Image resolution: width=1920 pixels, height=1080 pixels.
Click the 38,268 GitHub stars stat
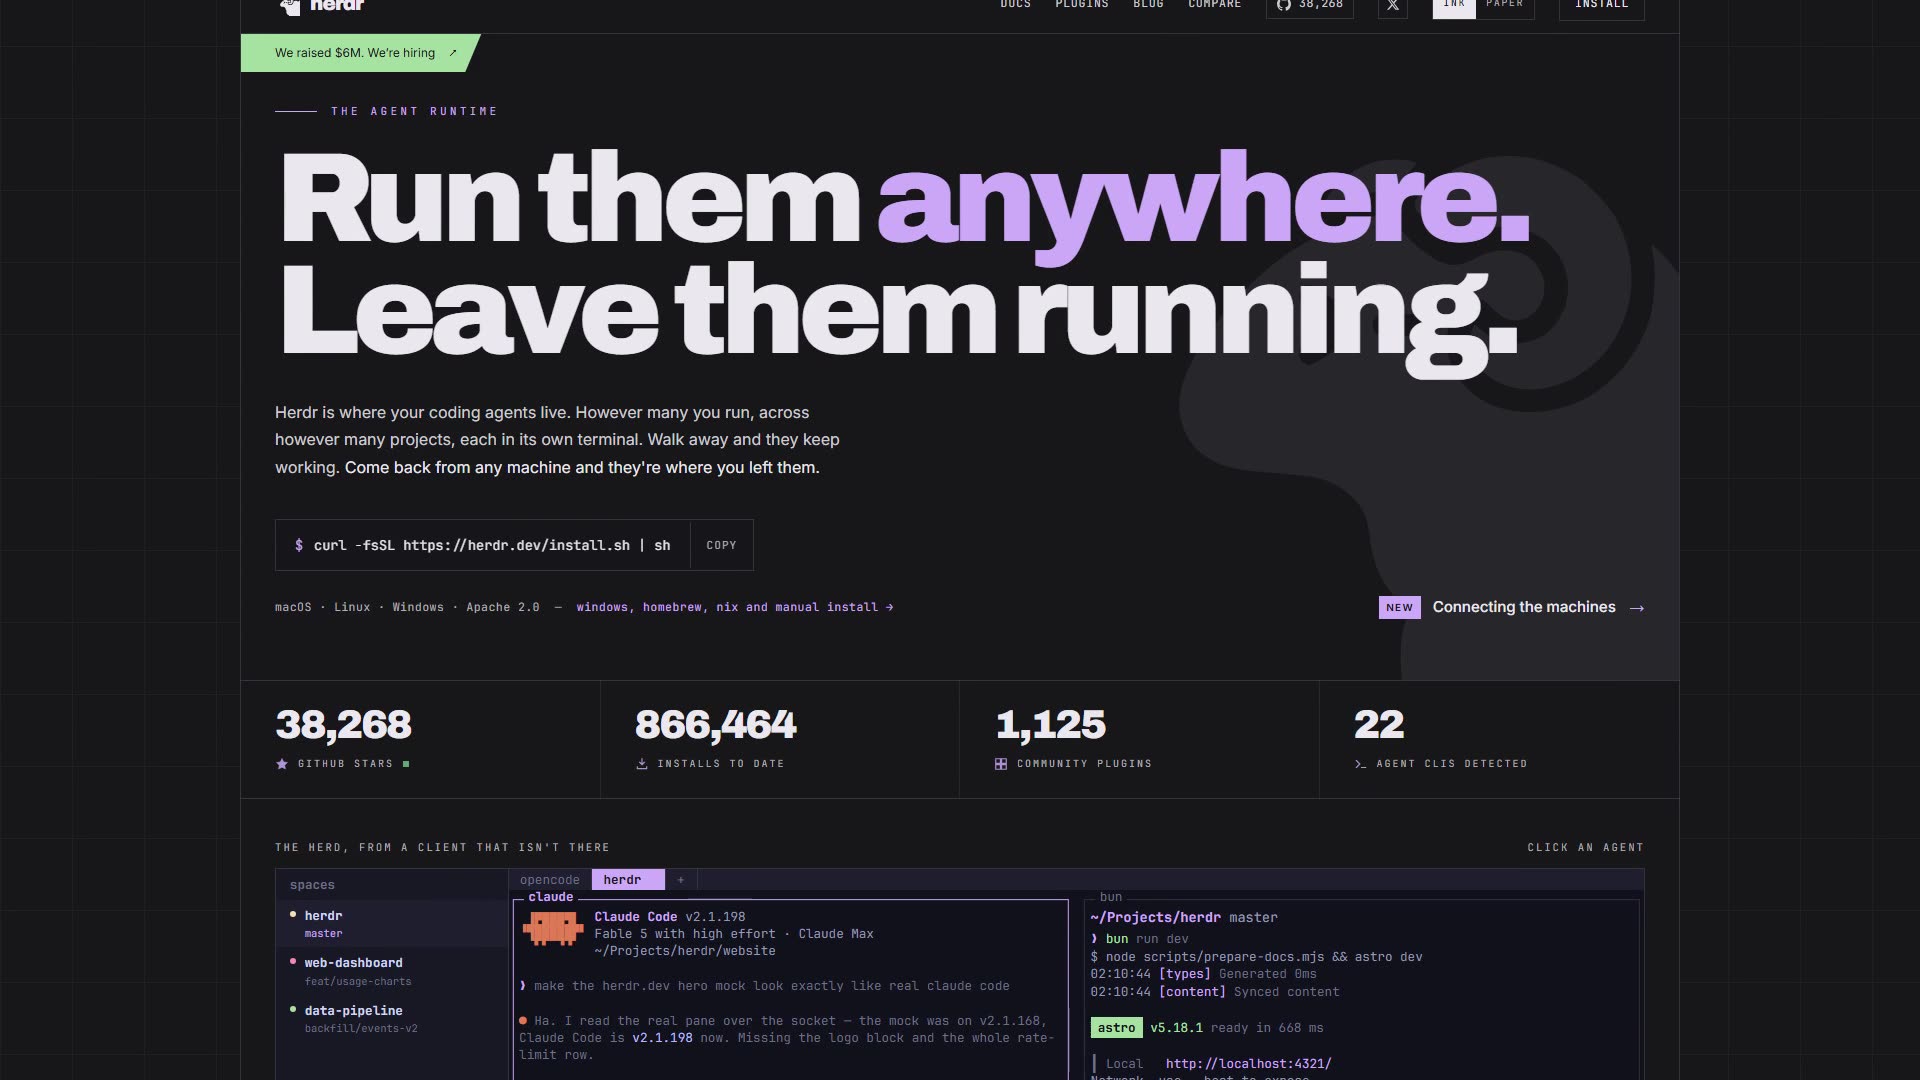(343, 725)
